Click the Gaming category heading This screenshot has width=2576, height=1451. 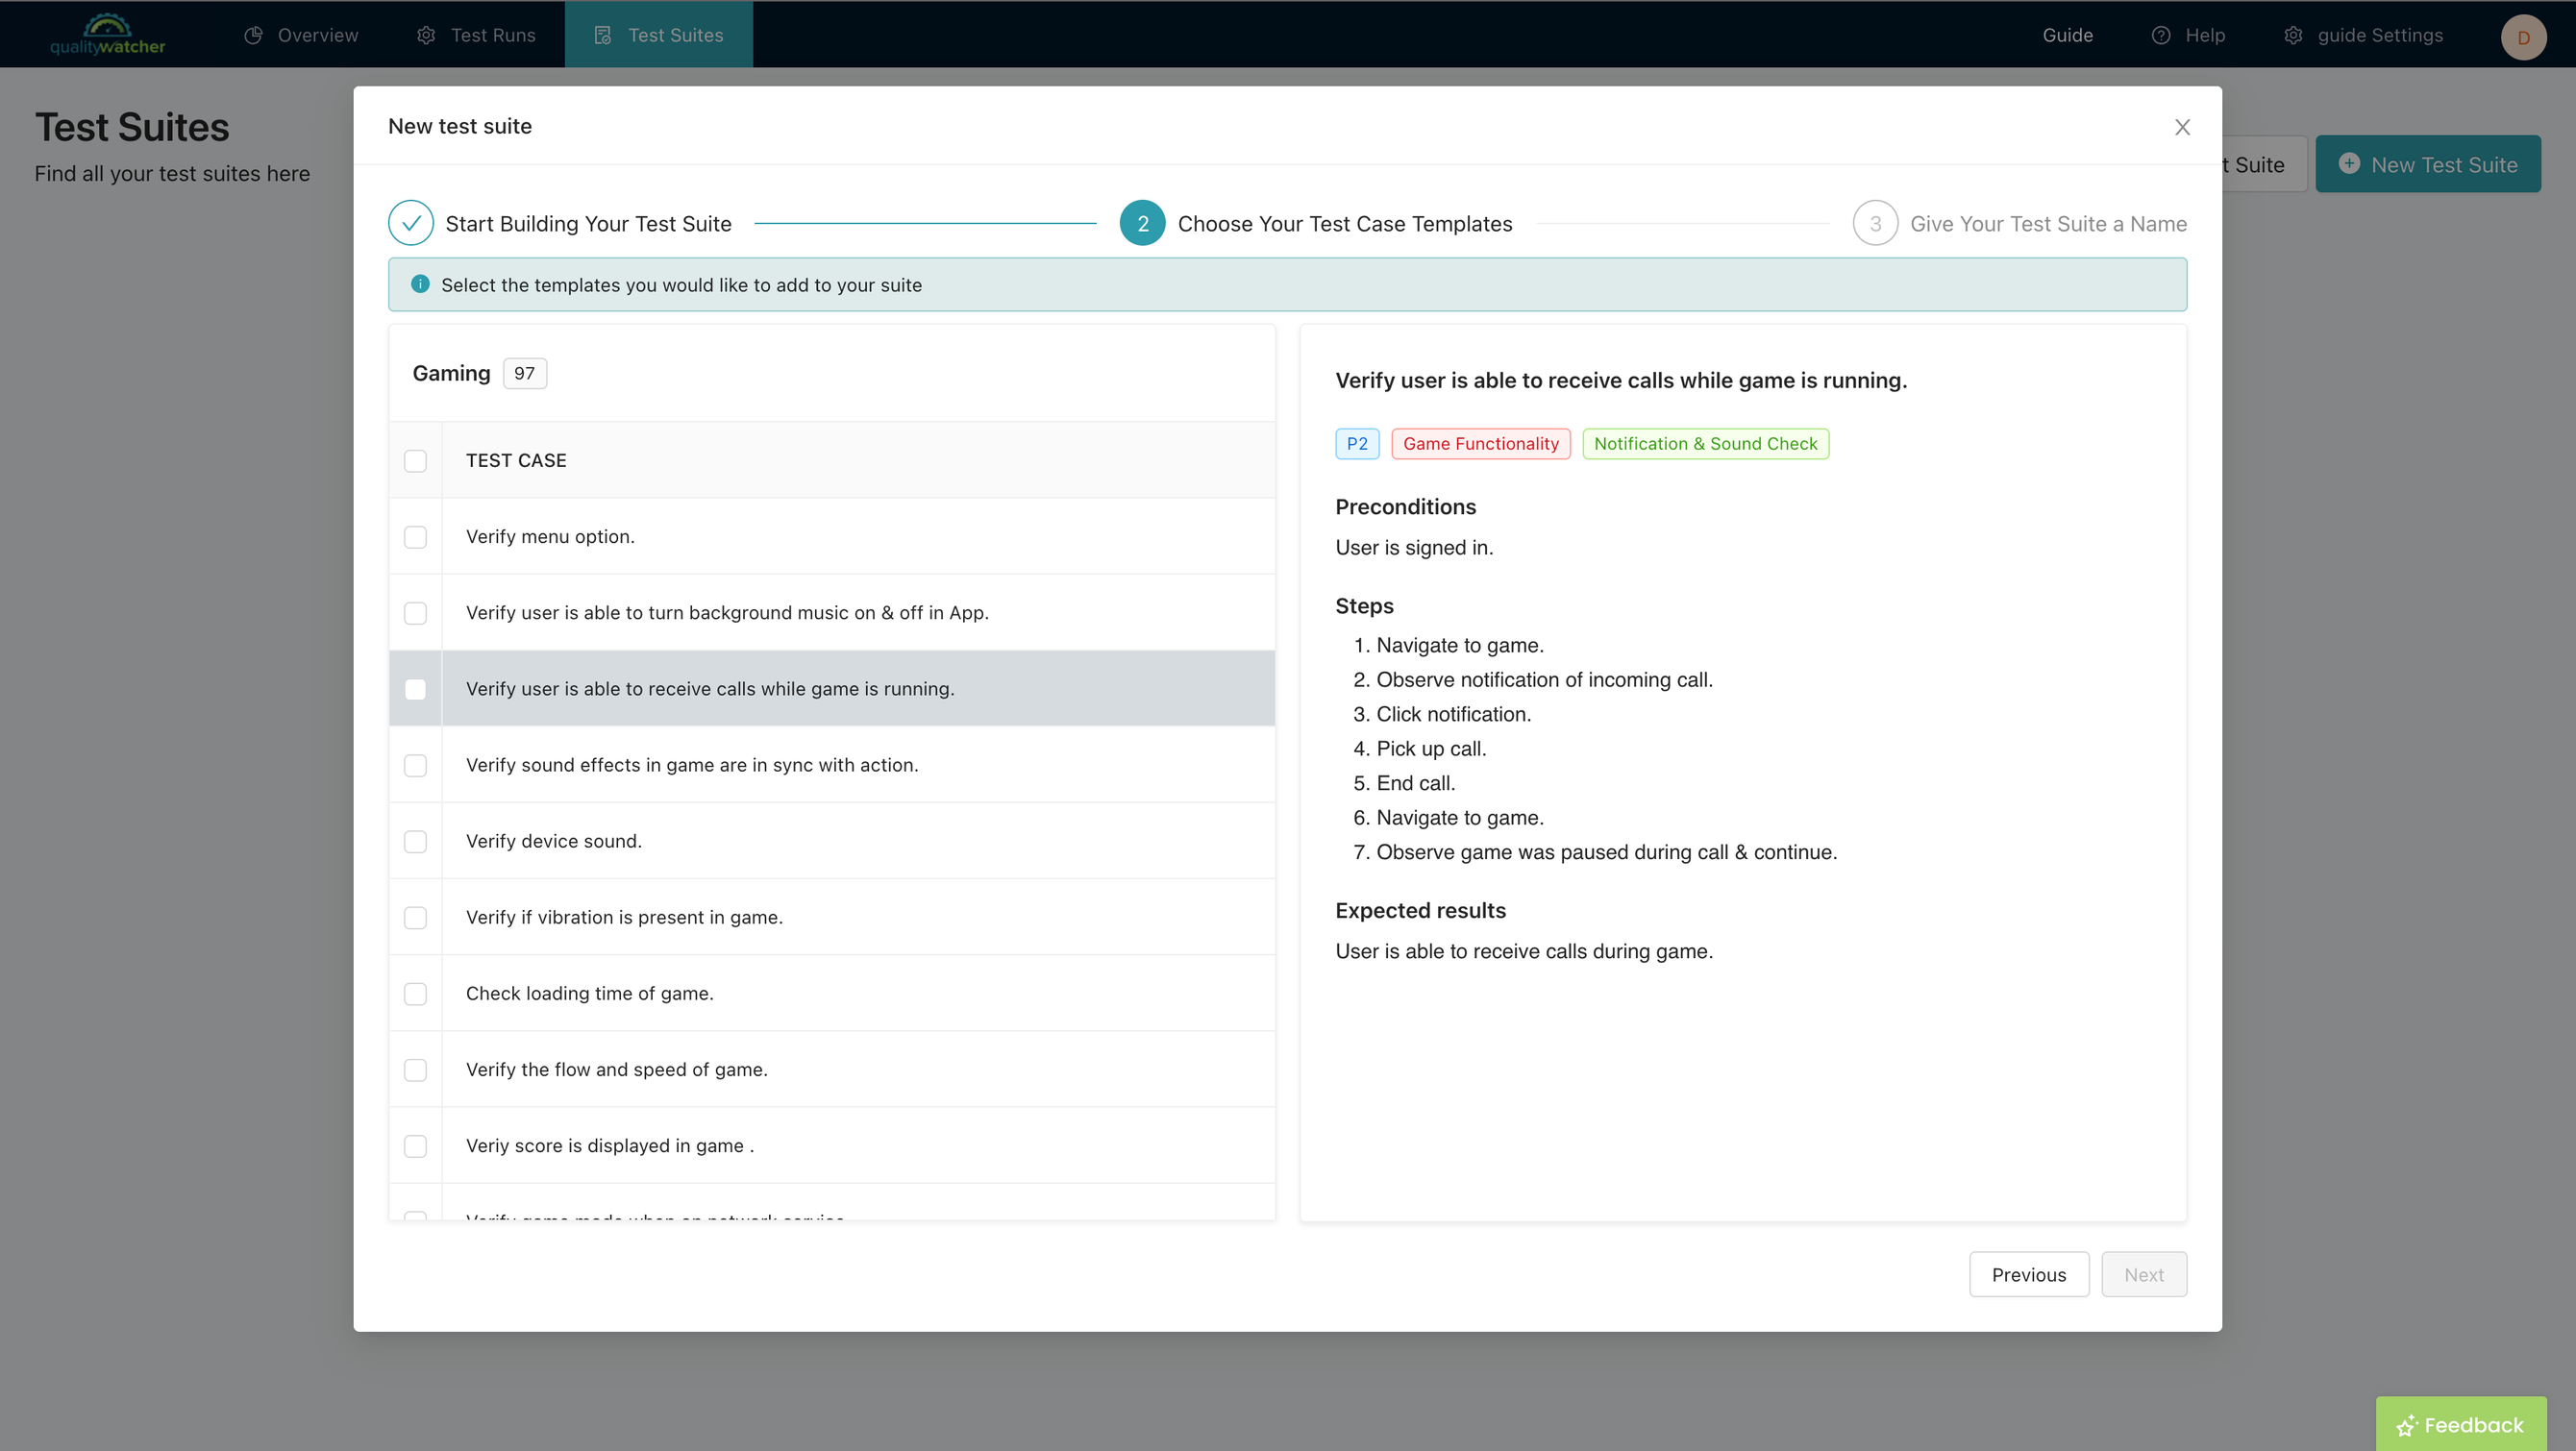click(x=451, y=373)
